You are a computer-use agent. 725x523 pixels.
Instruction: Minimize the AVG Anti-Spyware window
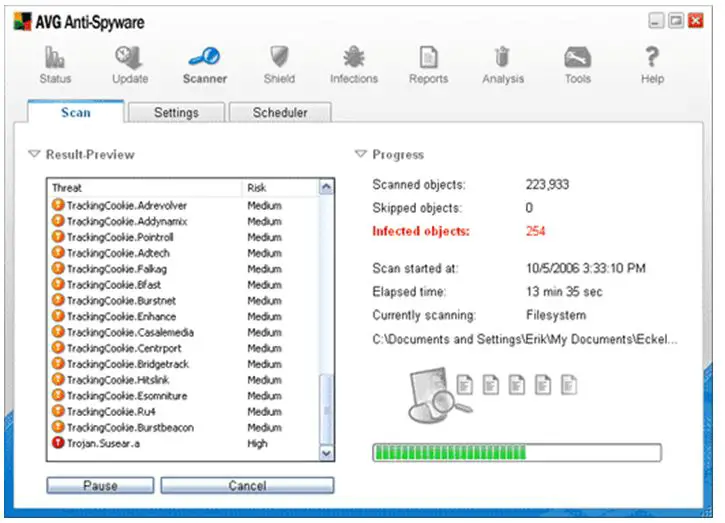(x=656, y=21)
